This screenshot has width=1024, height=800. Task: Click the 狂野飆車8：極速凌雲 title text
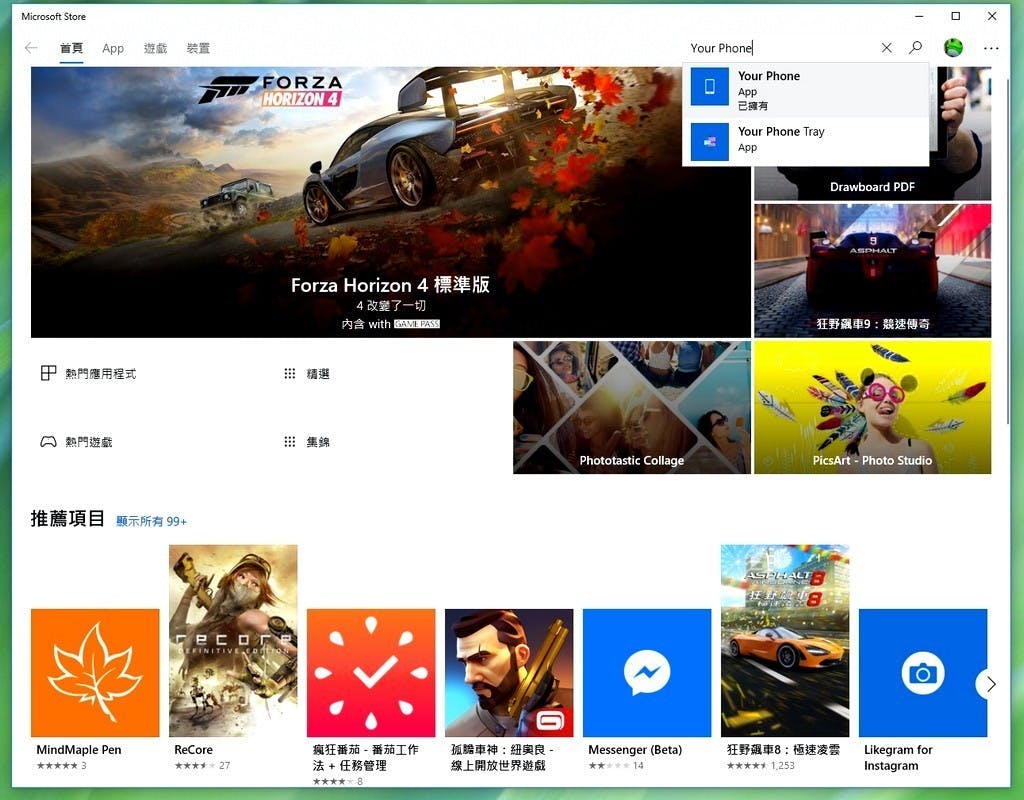(x=783, y=750)
